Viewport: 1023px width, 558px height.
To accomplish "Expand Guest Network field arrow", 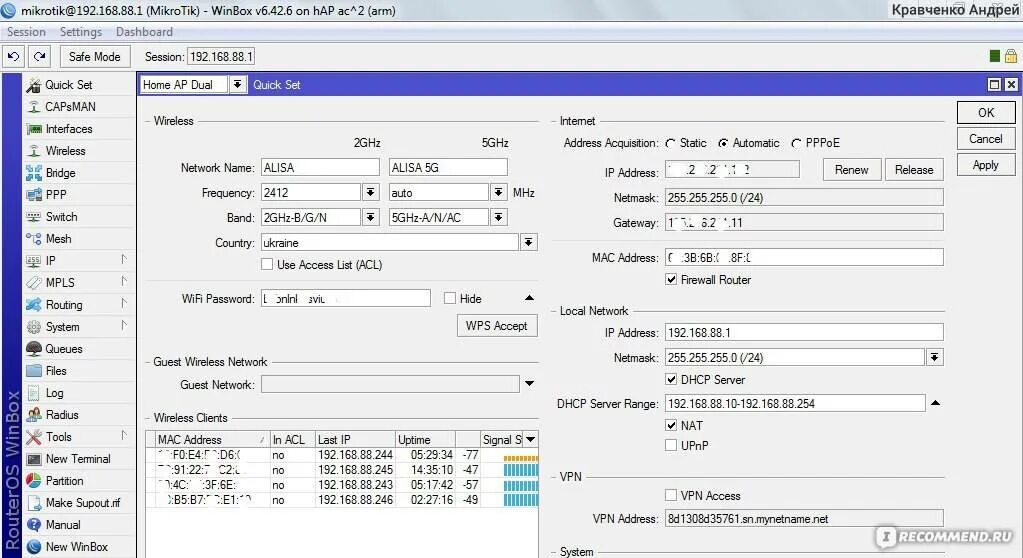I will coord(530,384).
